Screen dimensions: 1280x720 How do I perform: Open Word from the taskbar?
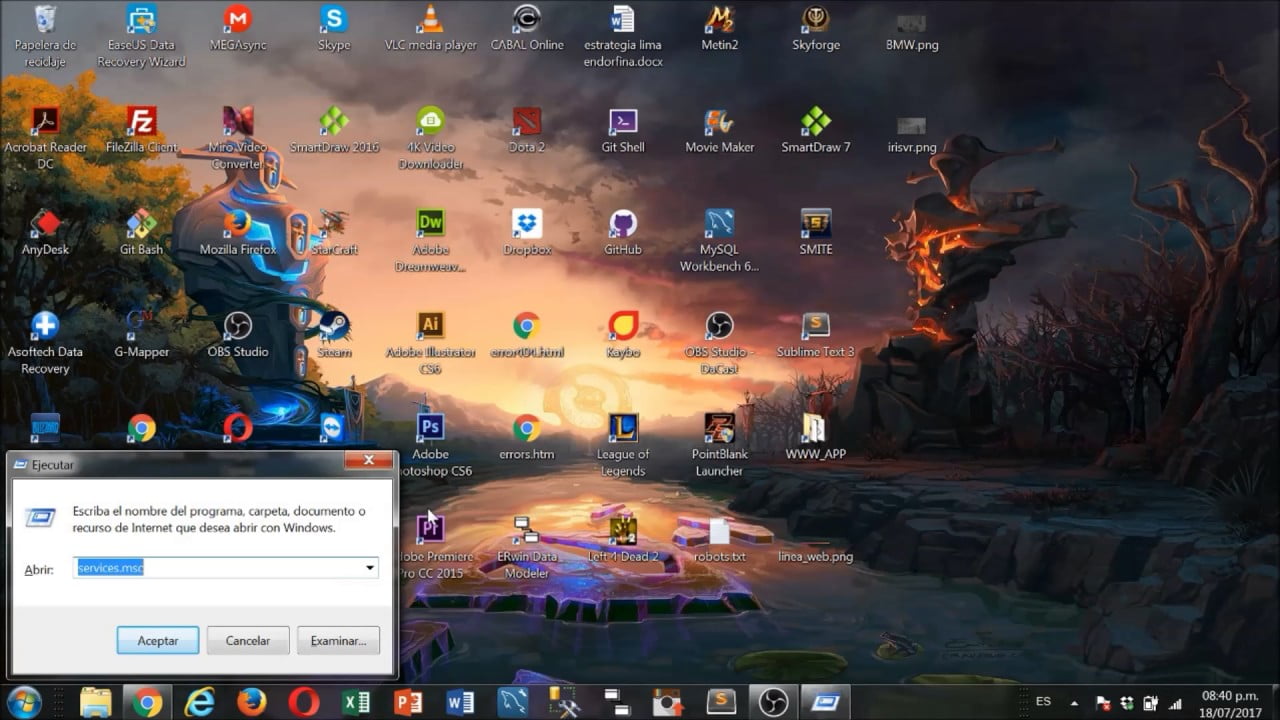pos(460,702)
